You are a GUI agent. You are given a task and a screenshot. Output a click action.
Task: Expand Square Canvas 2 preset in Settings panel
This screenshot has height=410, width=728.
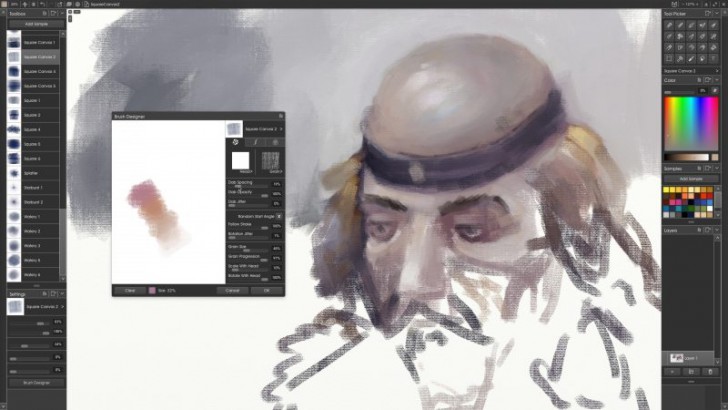[62, 307]
